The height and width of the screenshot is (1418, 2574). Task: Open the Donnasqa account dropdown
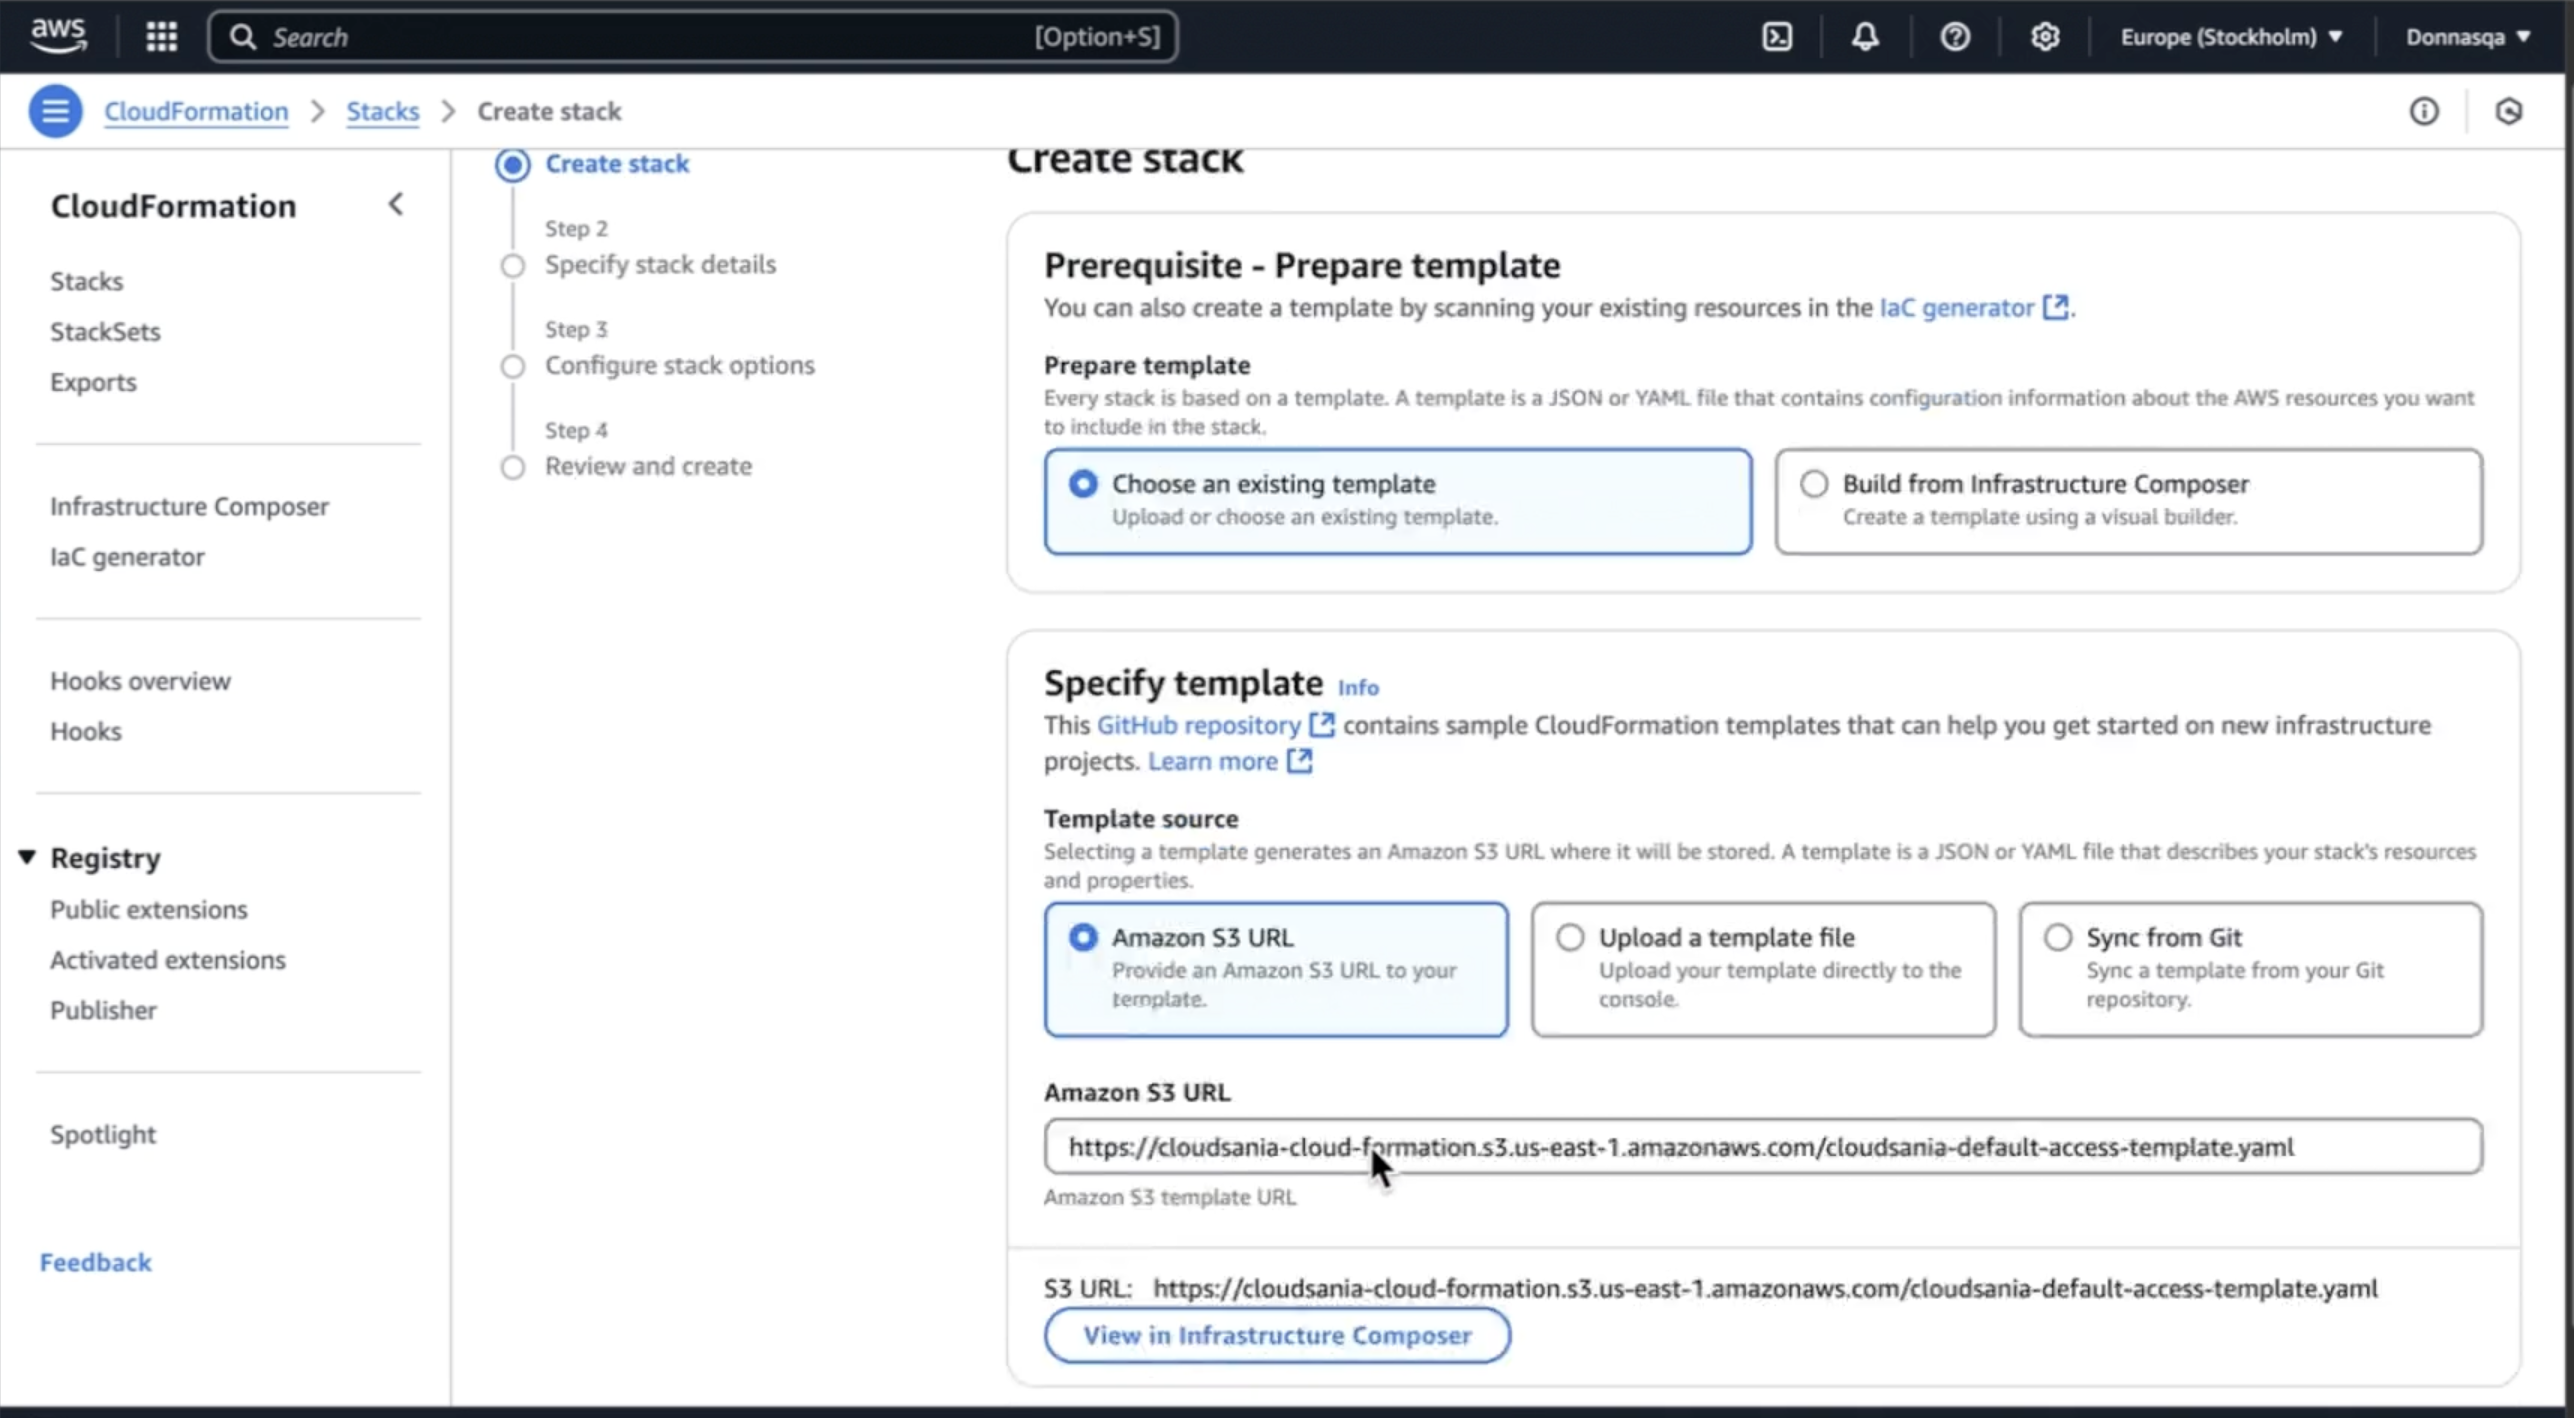click(2467, 37)
